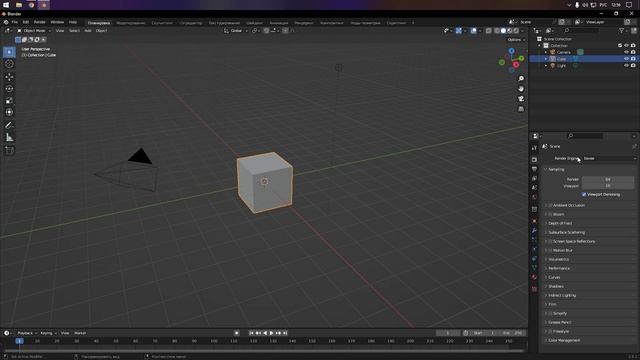The image size is (640, 360).
Task: Select the Rotate tool
Action: tap(9, 89)
